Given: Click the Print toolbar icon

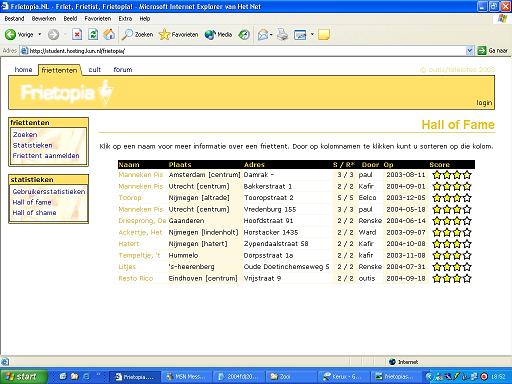Looking at the screenshot, I should pyautogui.click(x=283, y=34).
